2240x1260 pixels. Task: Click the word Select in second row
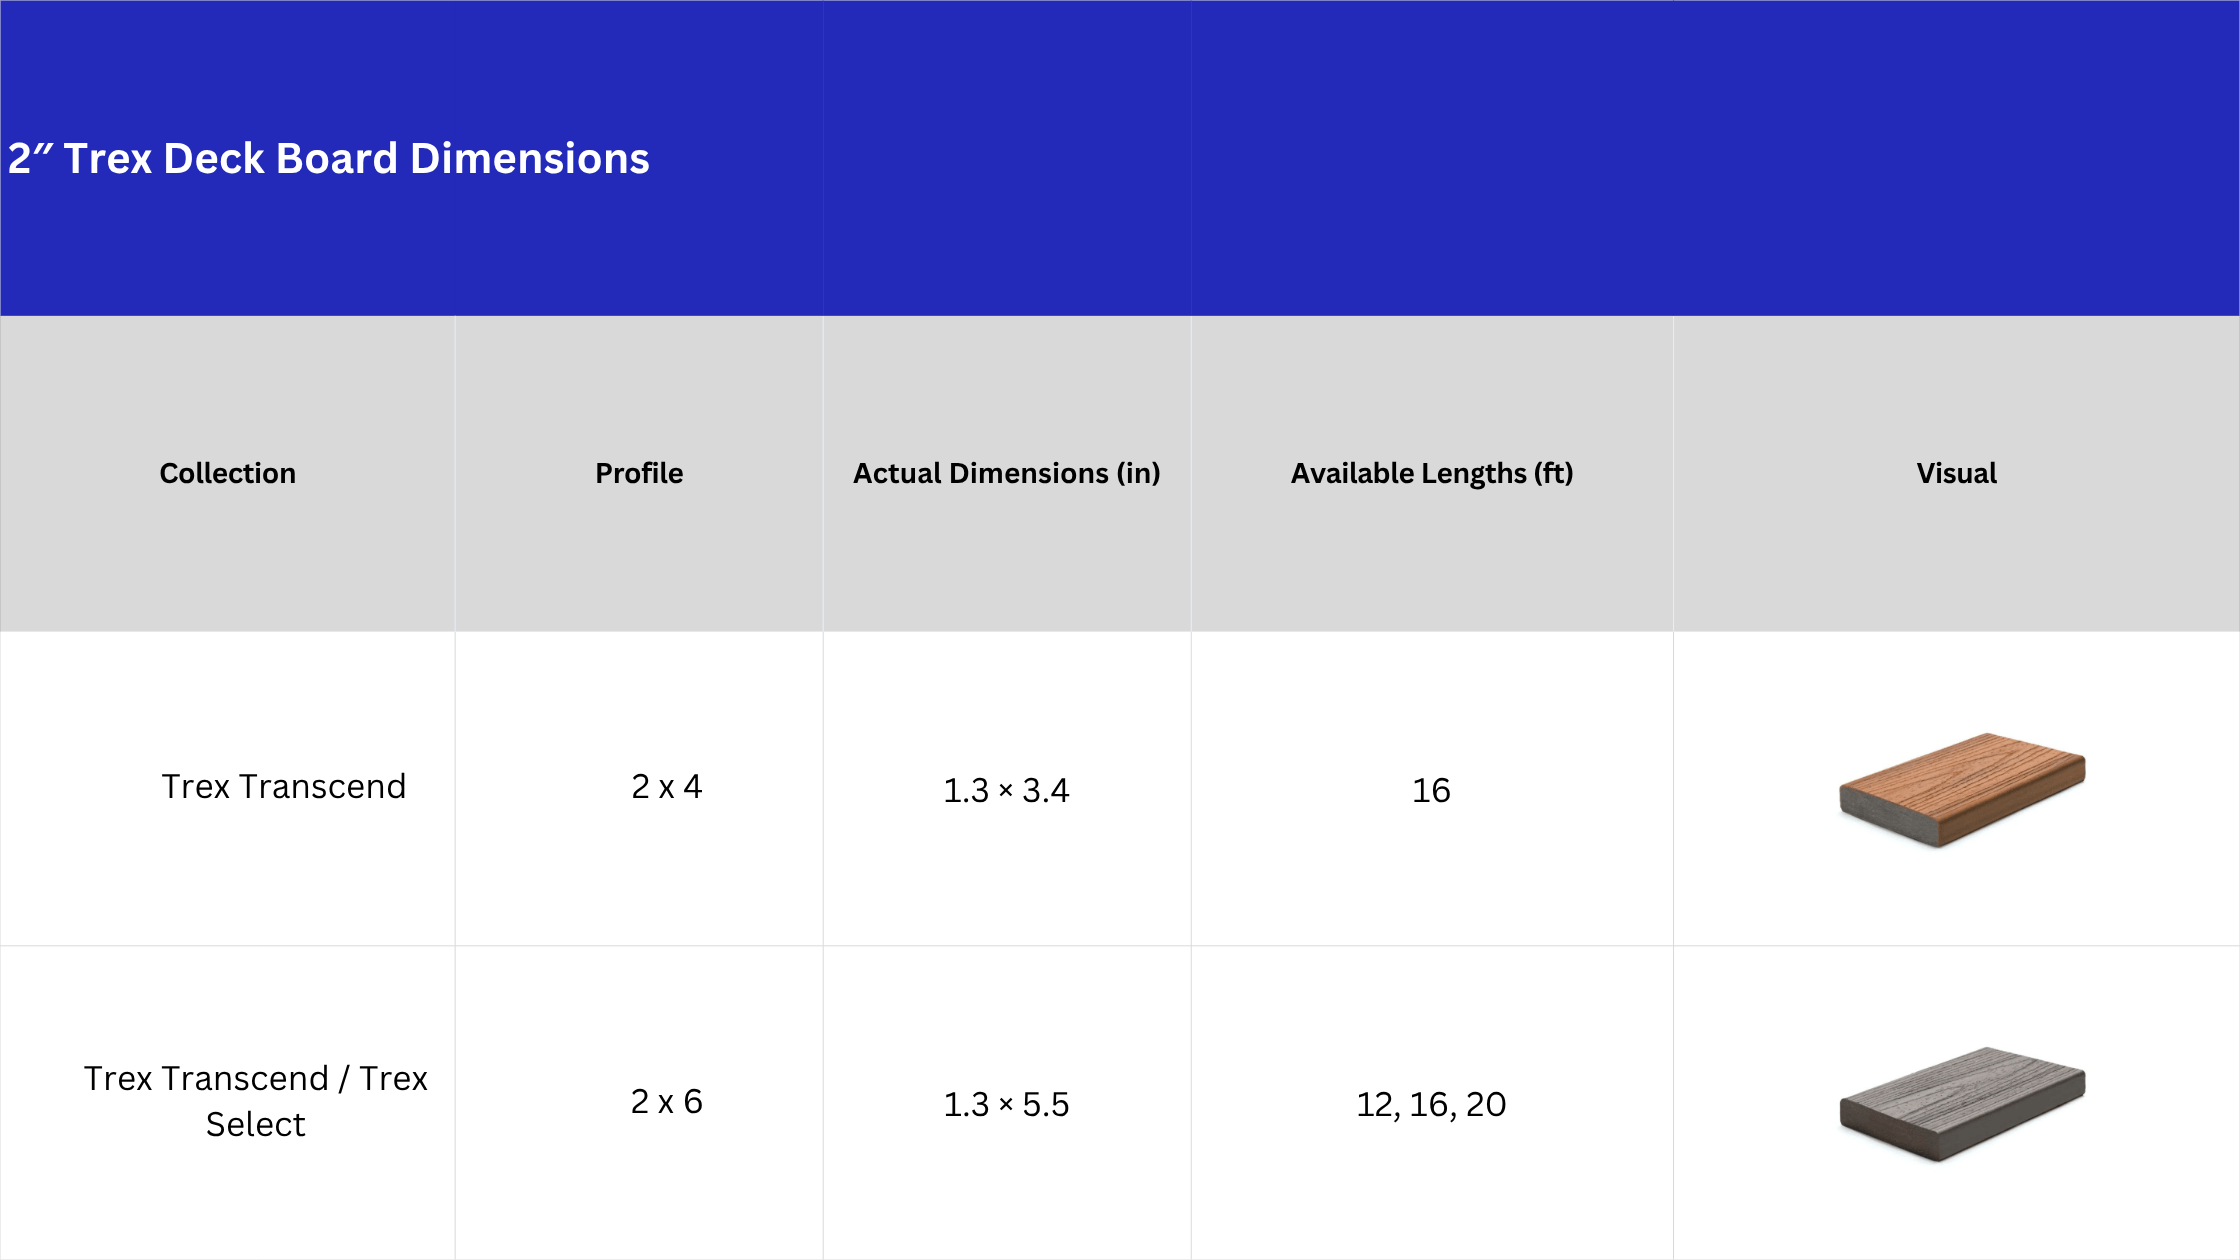tap(255, 1125)
